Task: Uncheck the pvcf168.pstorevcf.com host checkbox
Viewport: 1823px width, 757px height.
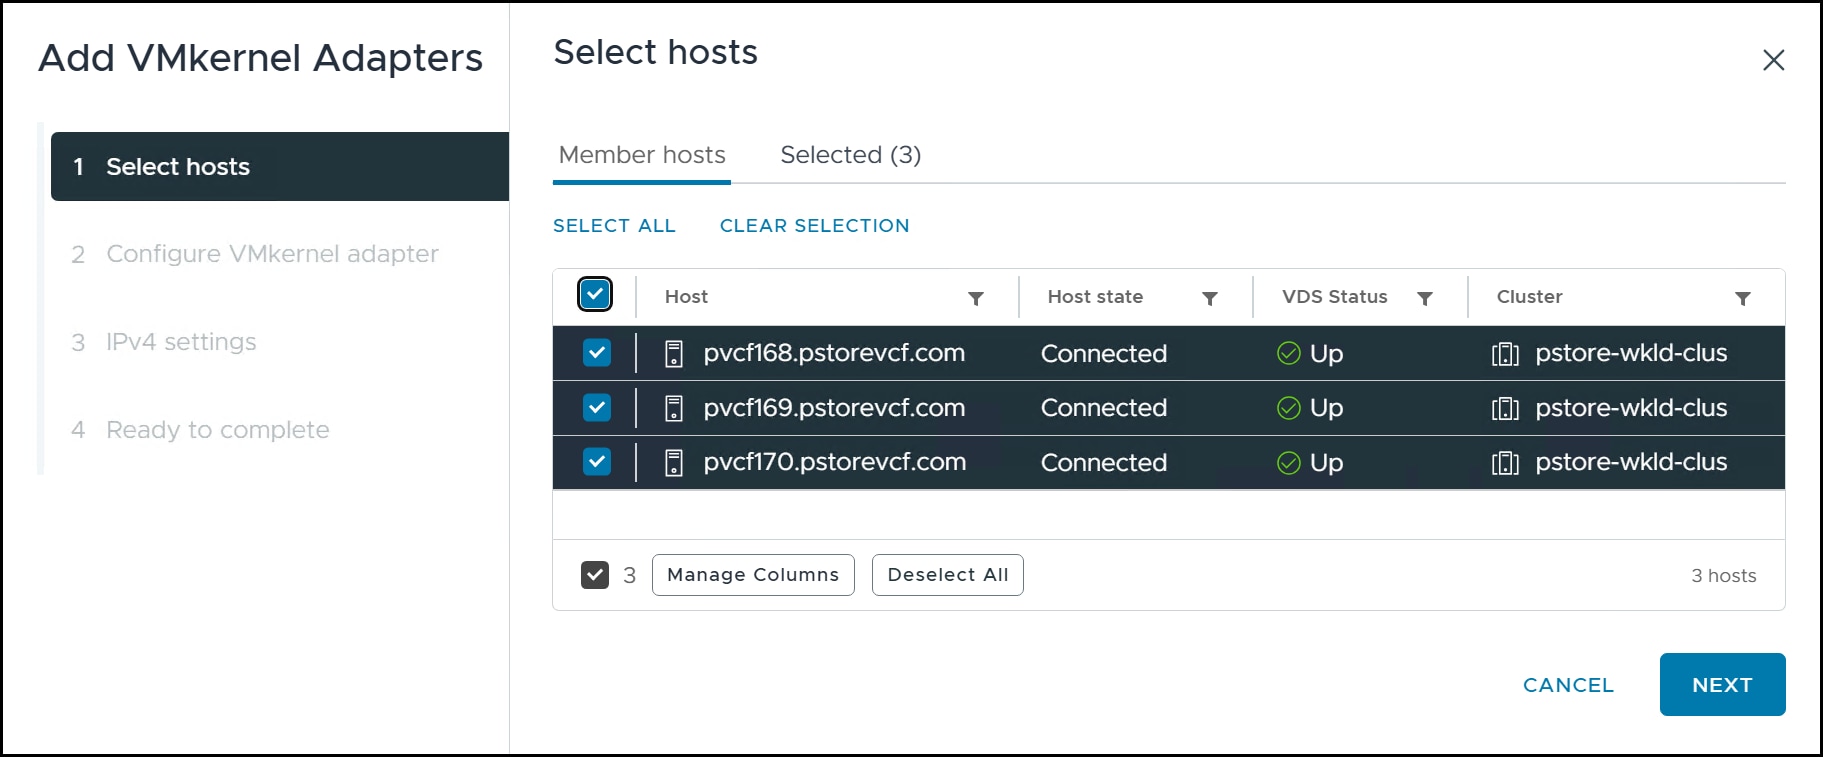Action: (597, 353)
